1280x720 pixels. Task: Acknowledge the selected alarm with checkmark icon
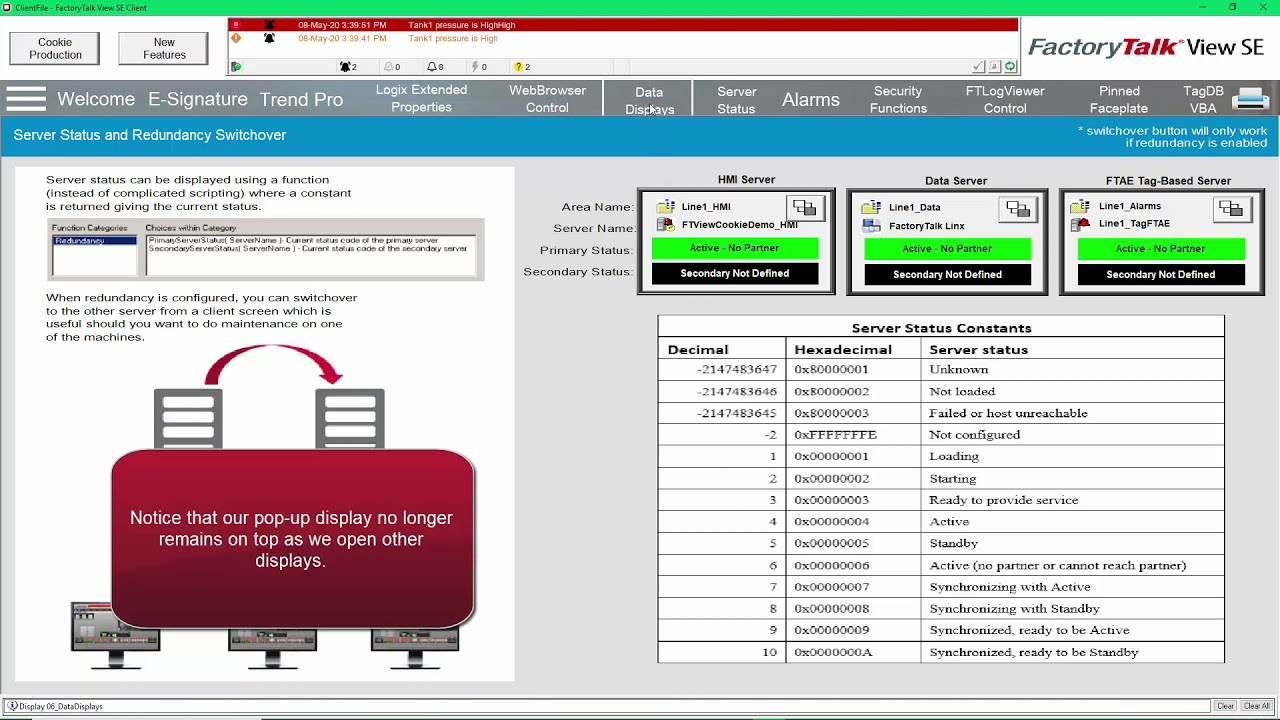tap(978, 67)
